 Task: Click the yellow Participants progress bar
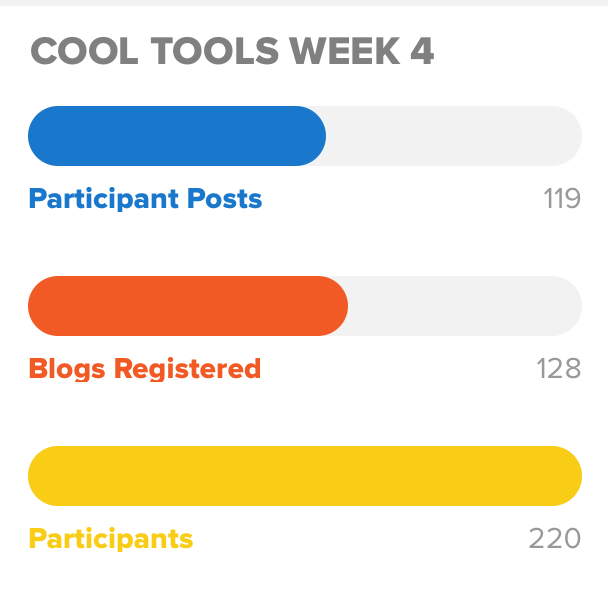(x=305, y=476)
